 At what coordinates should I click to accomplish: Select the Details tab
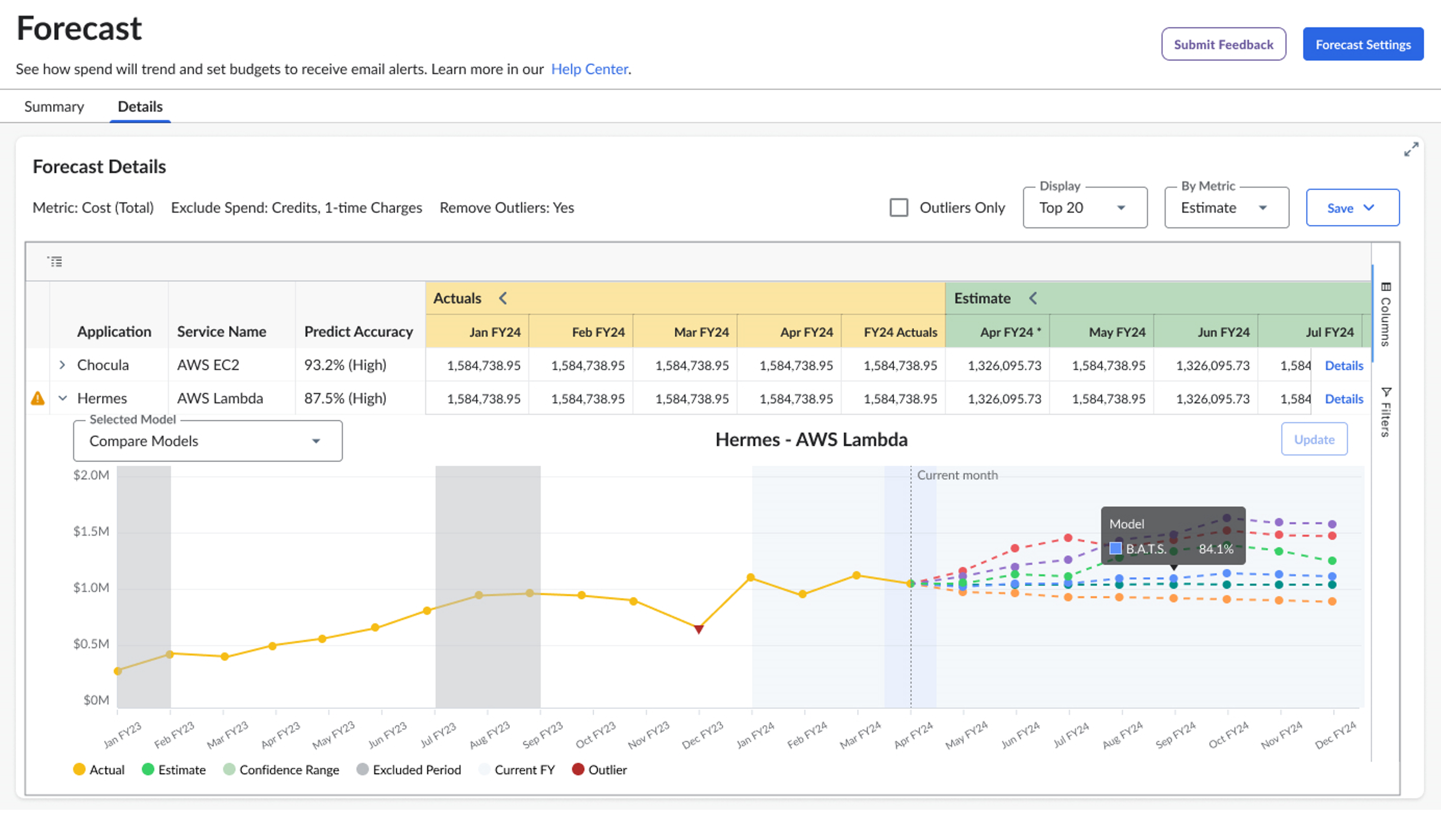(140, 106)
